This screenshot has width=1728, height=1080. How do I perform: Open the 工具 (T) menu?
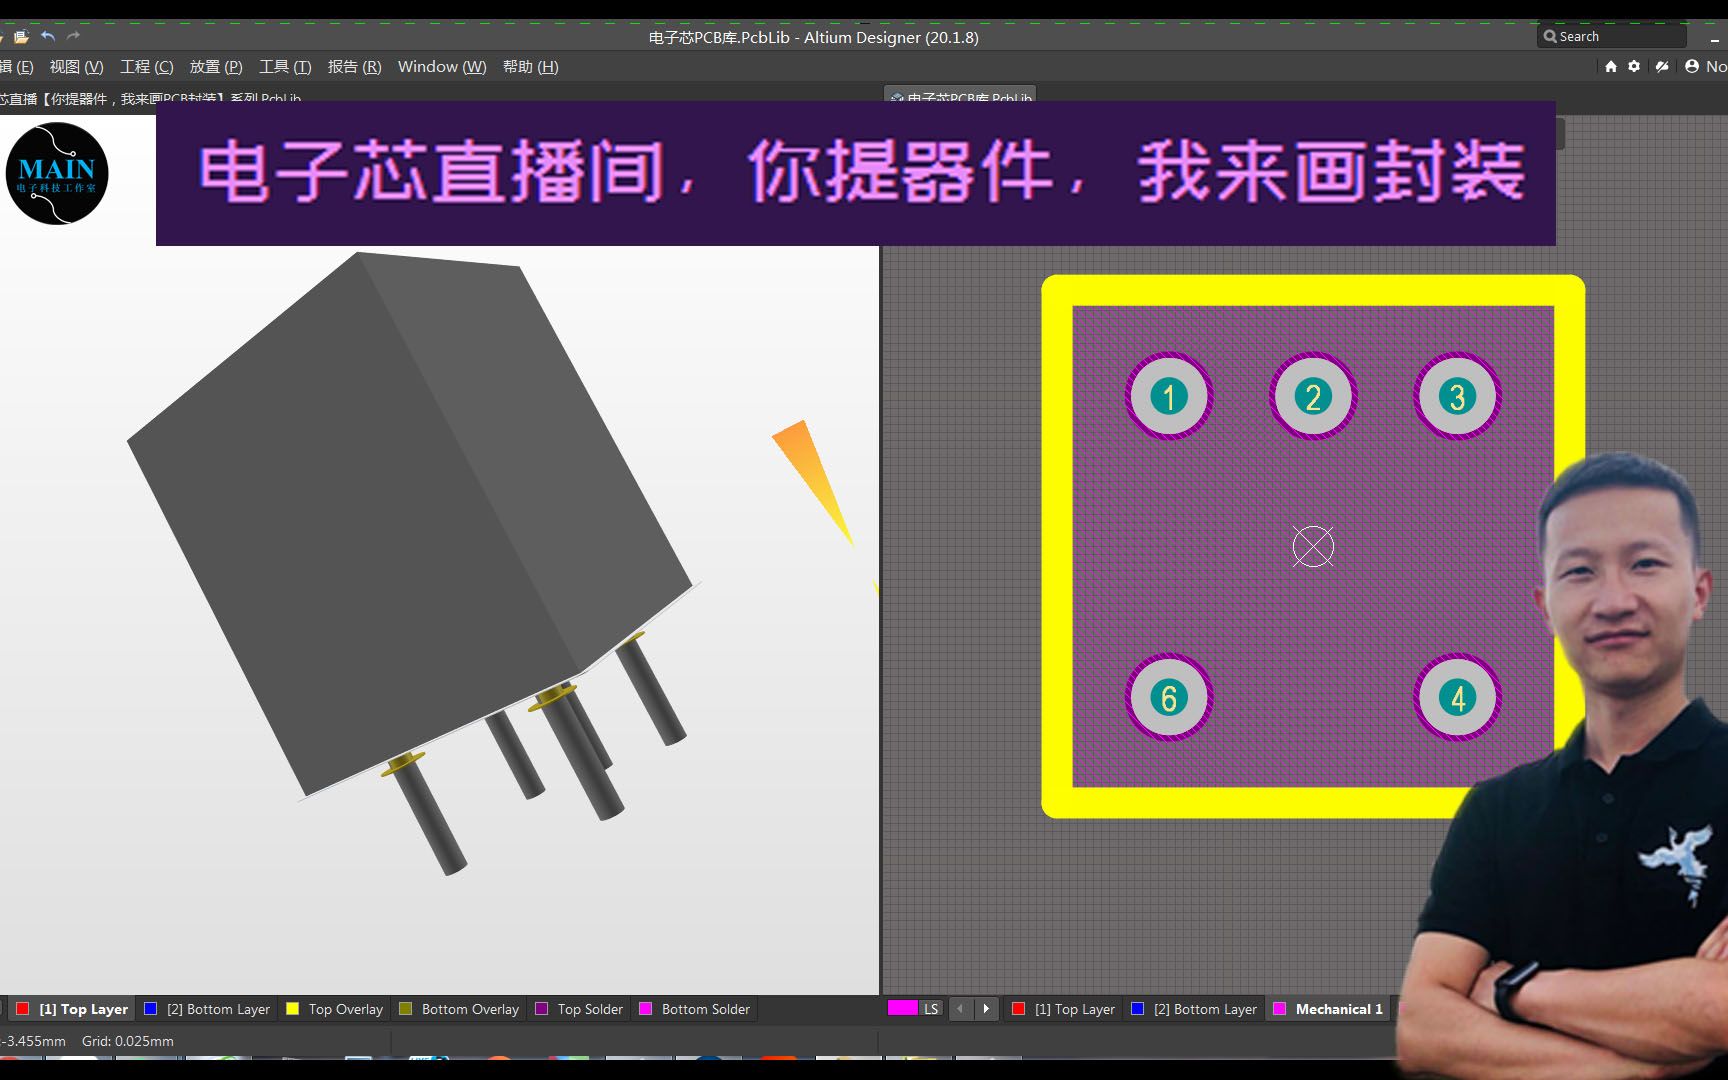coord(285,66)
